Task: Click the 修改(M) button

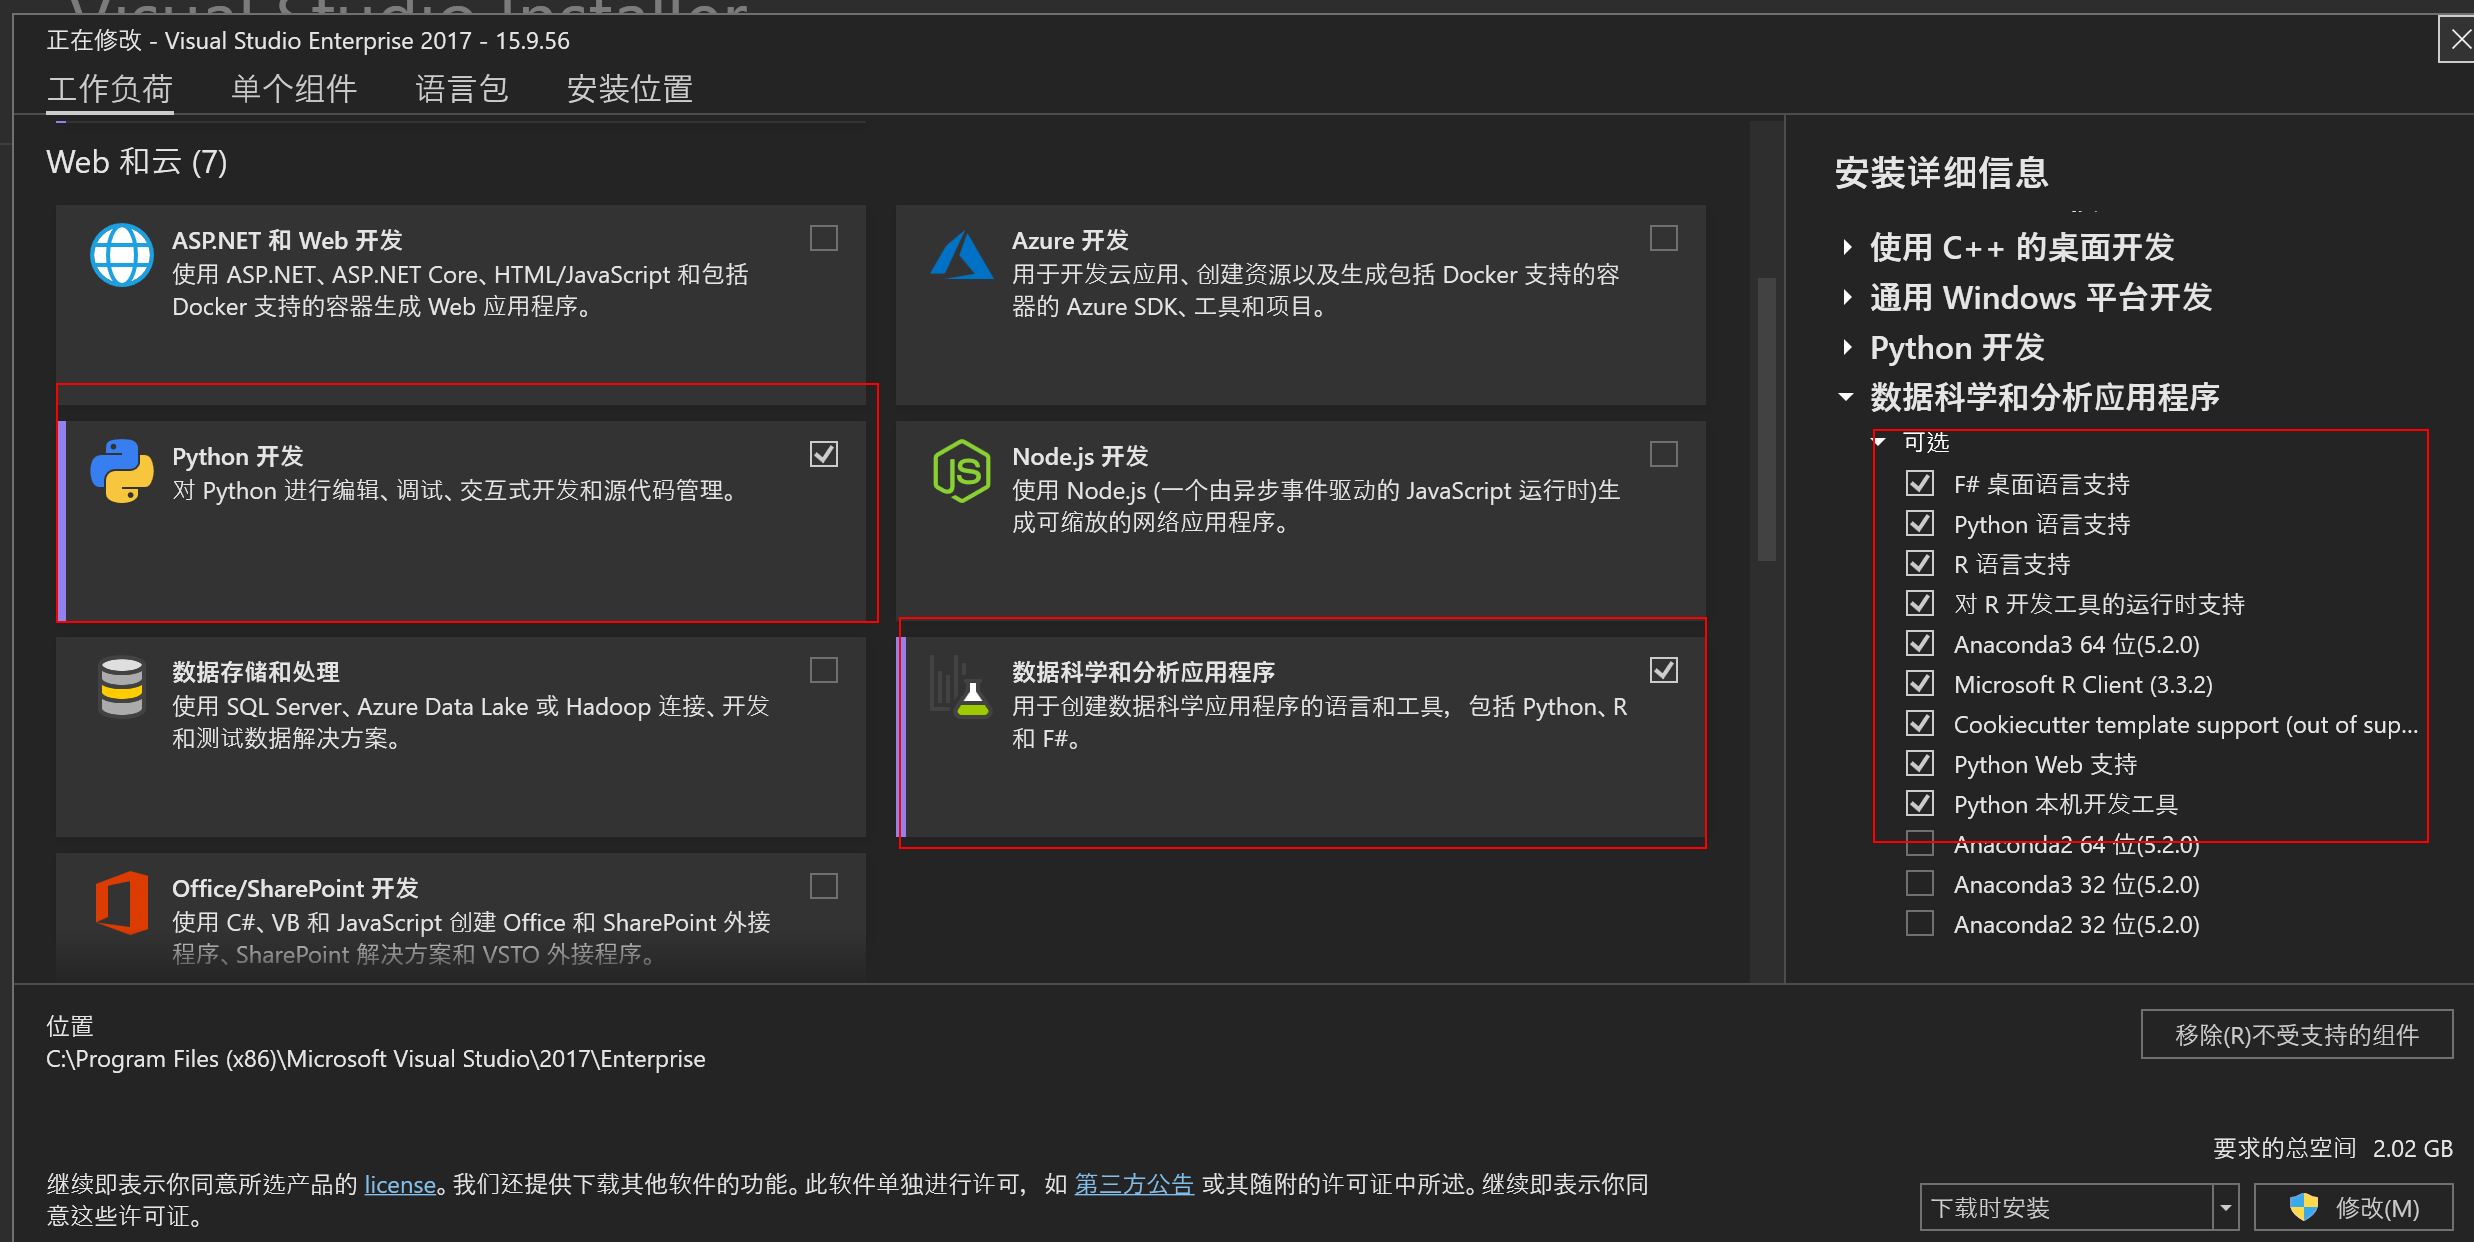Action: 2354,1207
